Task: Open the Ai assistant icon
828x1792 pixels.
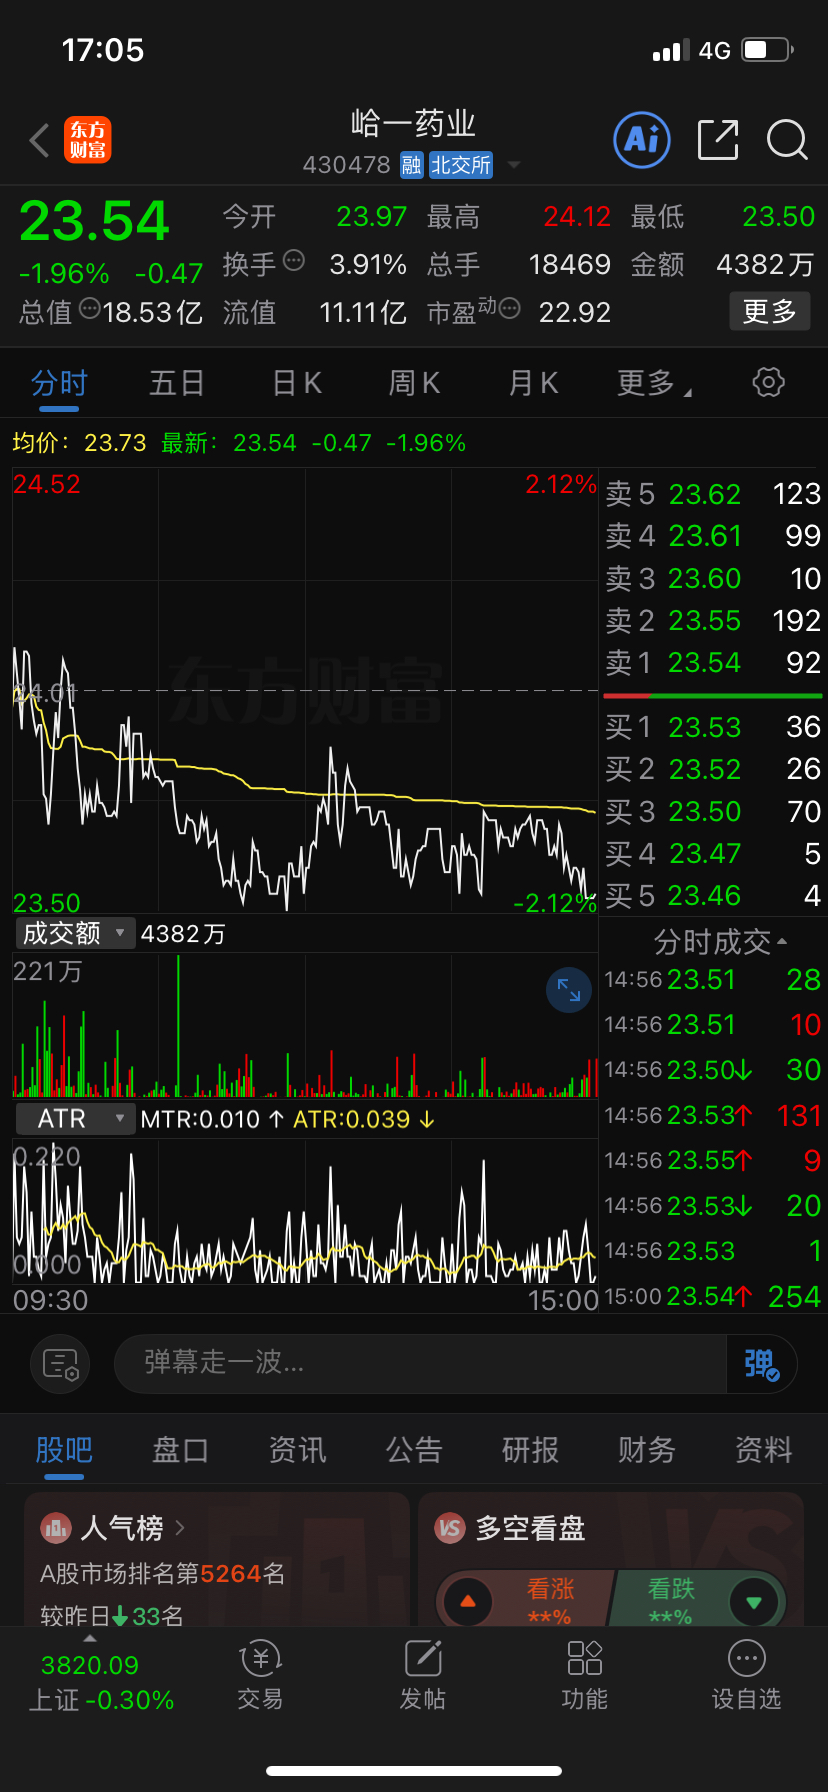Action: pyautogui.click(x=641, y=140)
